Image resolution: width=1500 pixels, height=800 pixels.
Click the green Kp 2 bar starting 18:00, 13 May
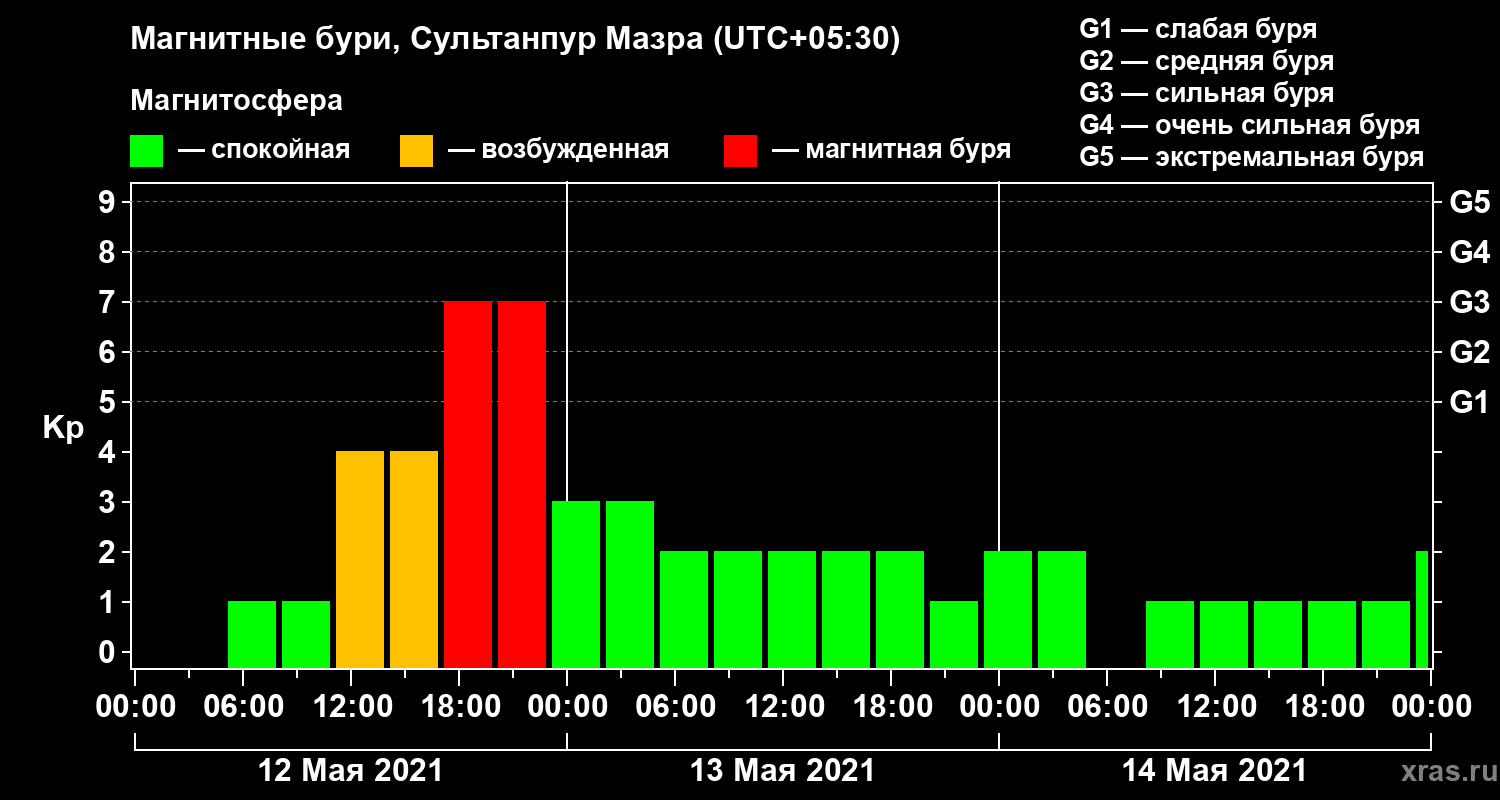point(900,609)
